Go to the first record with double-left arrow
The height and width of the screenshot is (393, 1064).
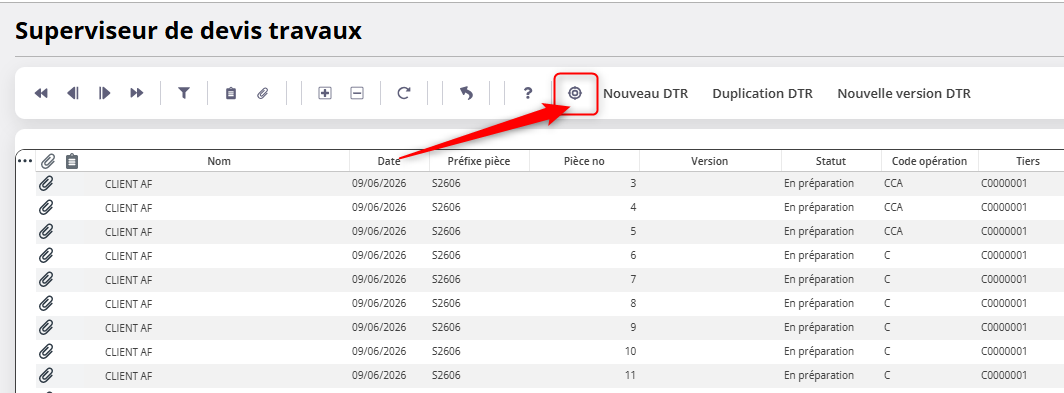coord(41,94)
